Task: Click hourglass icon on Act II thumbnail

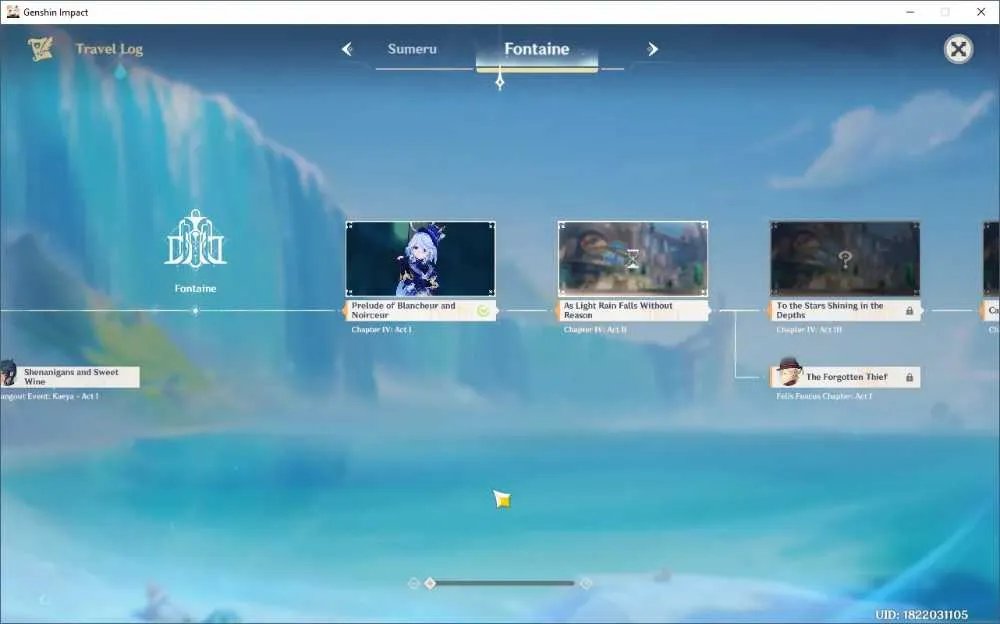Action: coord(632,259)
